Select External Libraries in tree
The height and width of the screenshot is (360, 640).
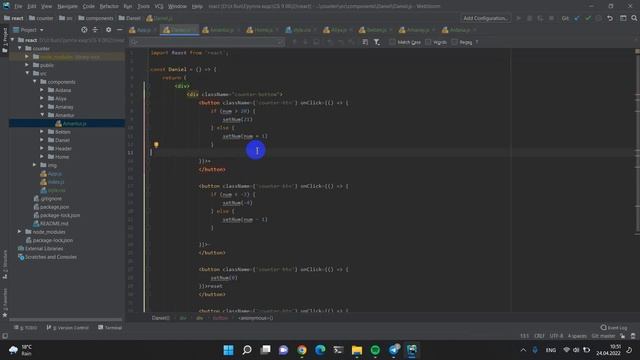(44, 248)
